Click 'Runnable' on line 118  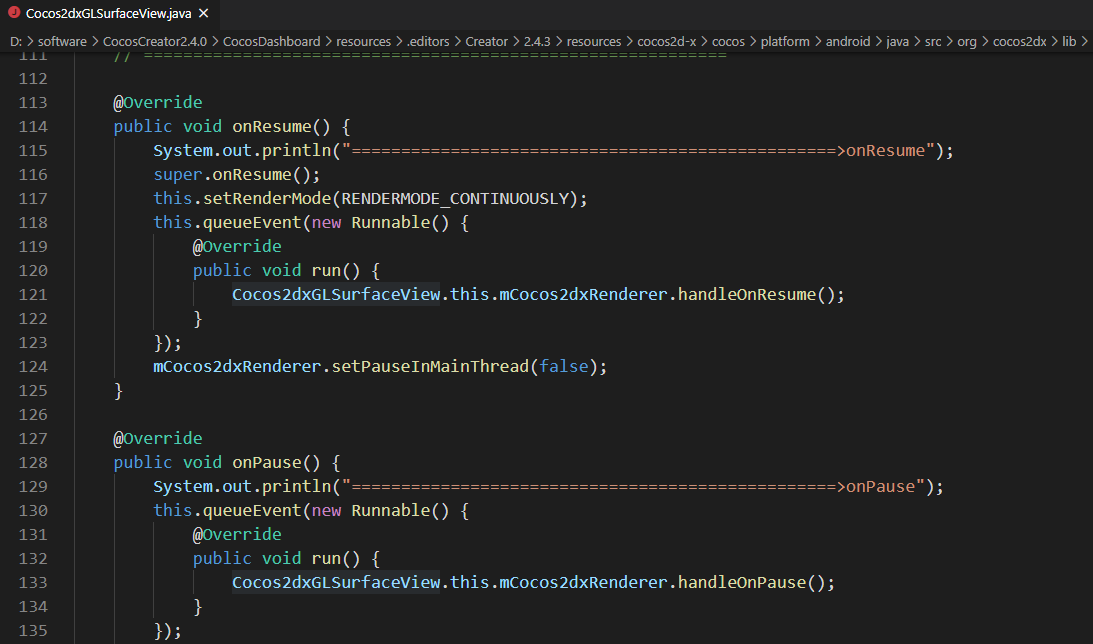(x=390, y=223)
